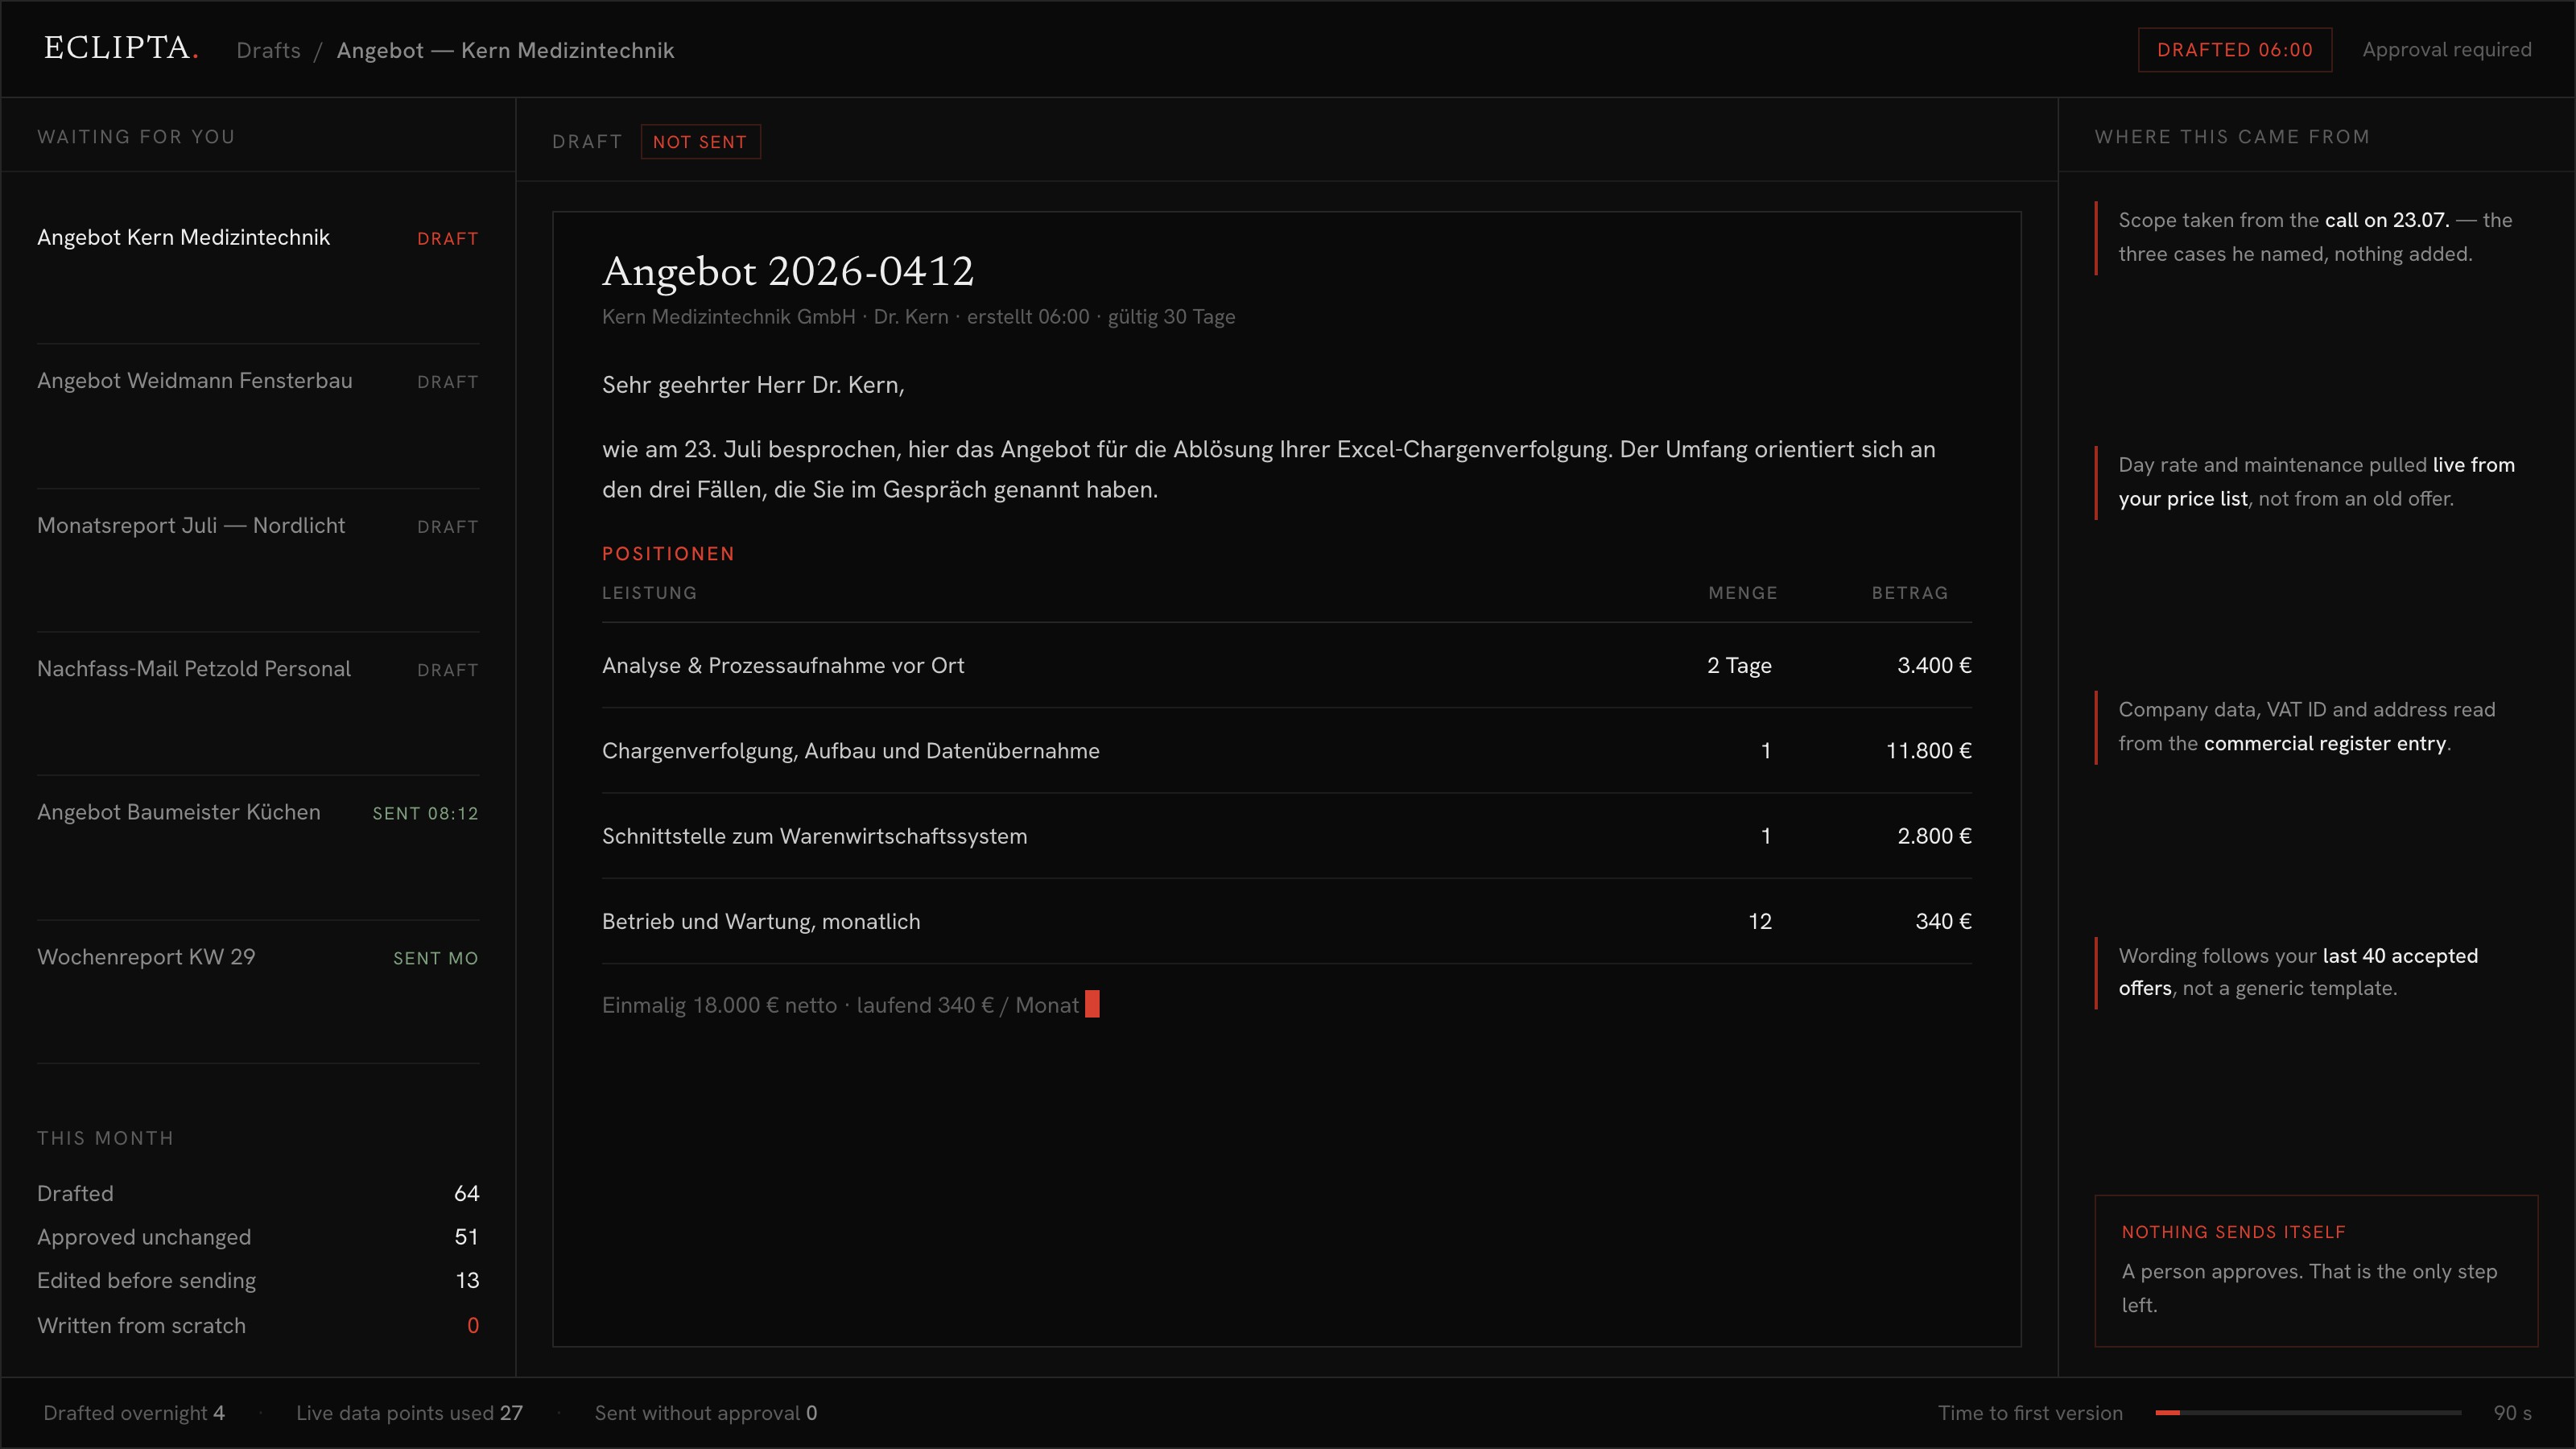
Task: Open Nachfass-Mail Petzold Personal draft
Action: click(x=258, y=703)
